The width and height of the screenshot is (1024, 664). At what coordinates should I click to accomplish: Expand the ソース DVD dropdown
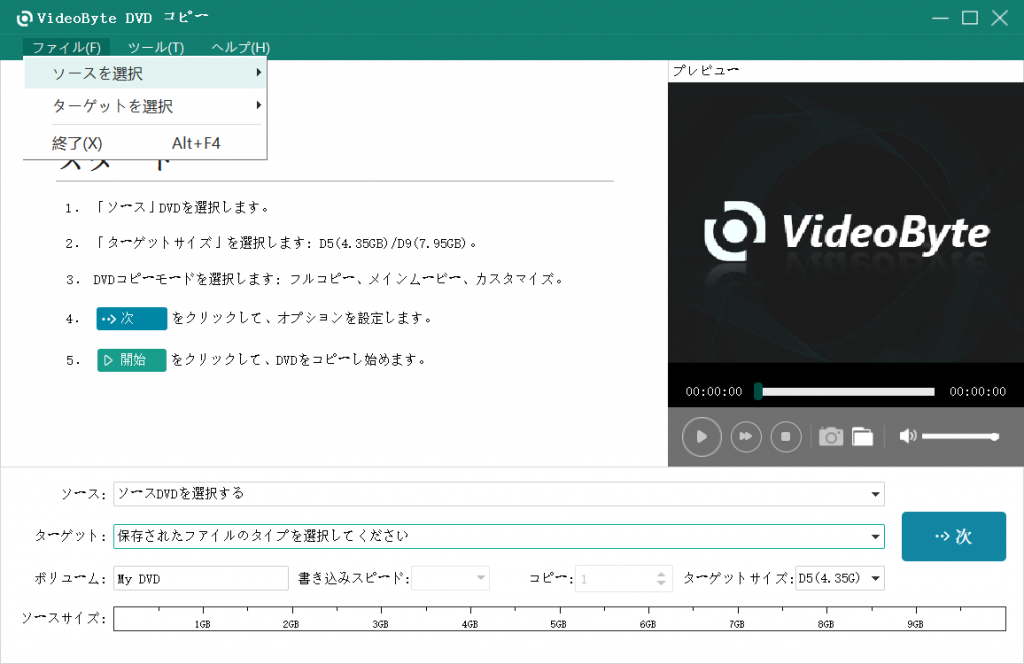point(875,494)
